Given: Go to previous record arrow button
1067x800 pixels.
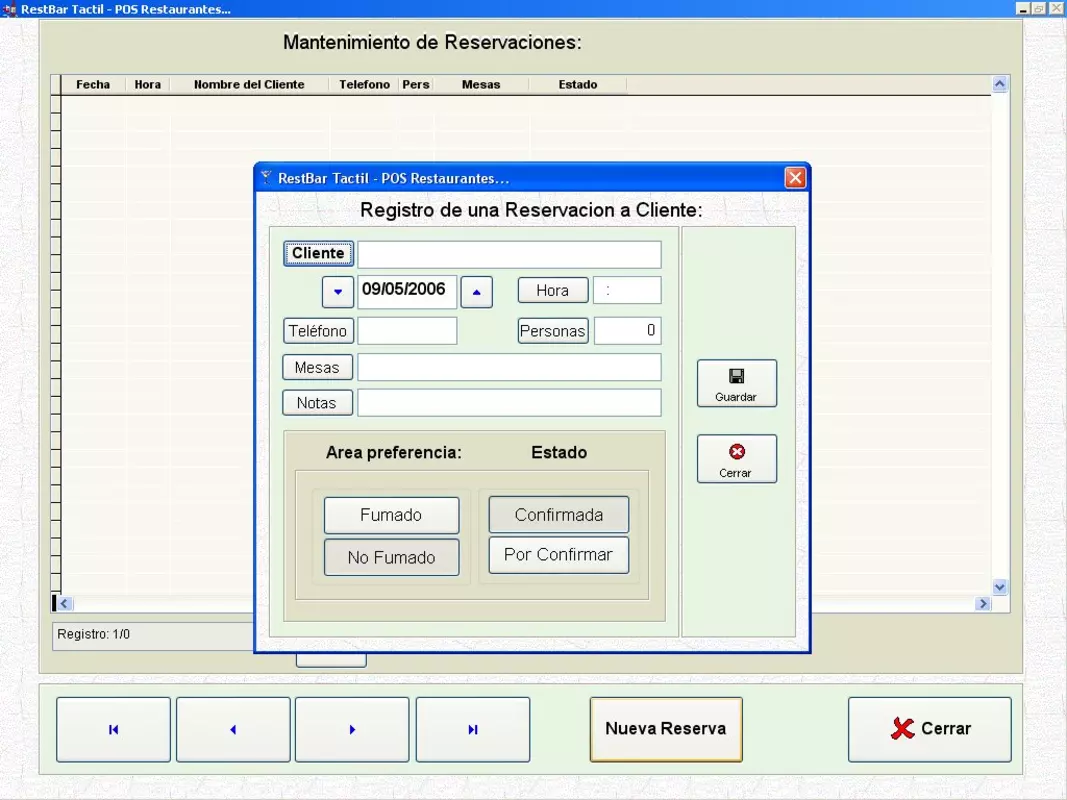Looking at the screenshot, I should click(x=233, y=729).
